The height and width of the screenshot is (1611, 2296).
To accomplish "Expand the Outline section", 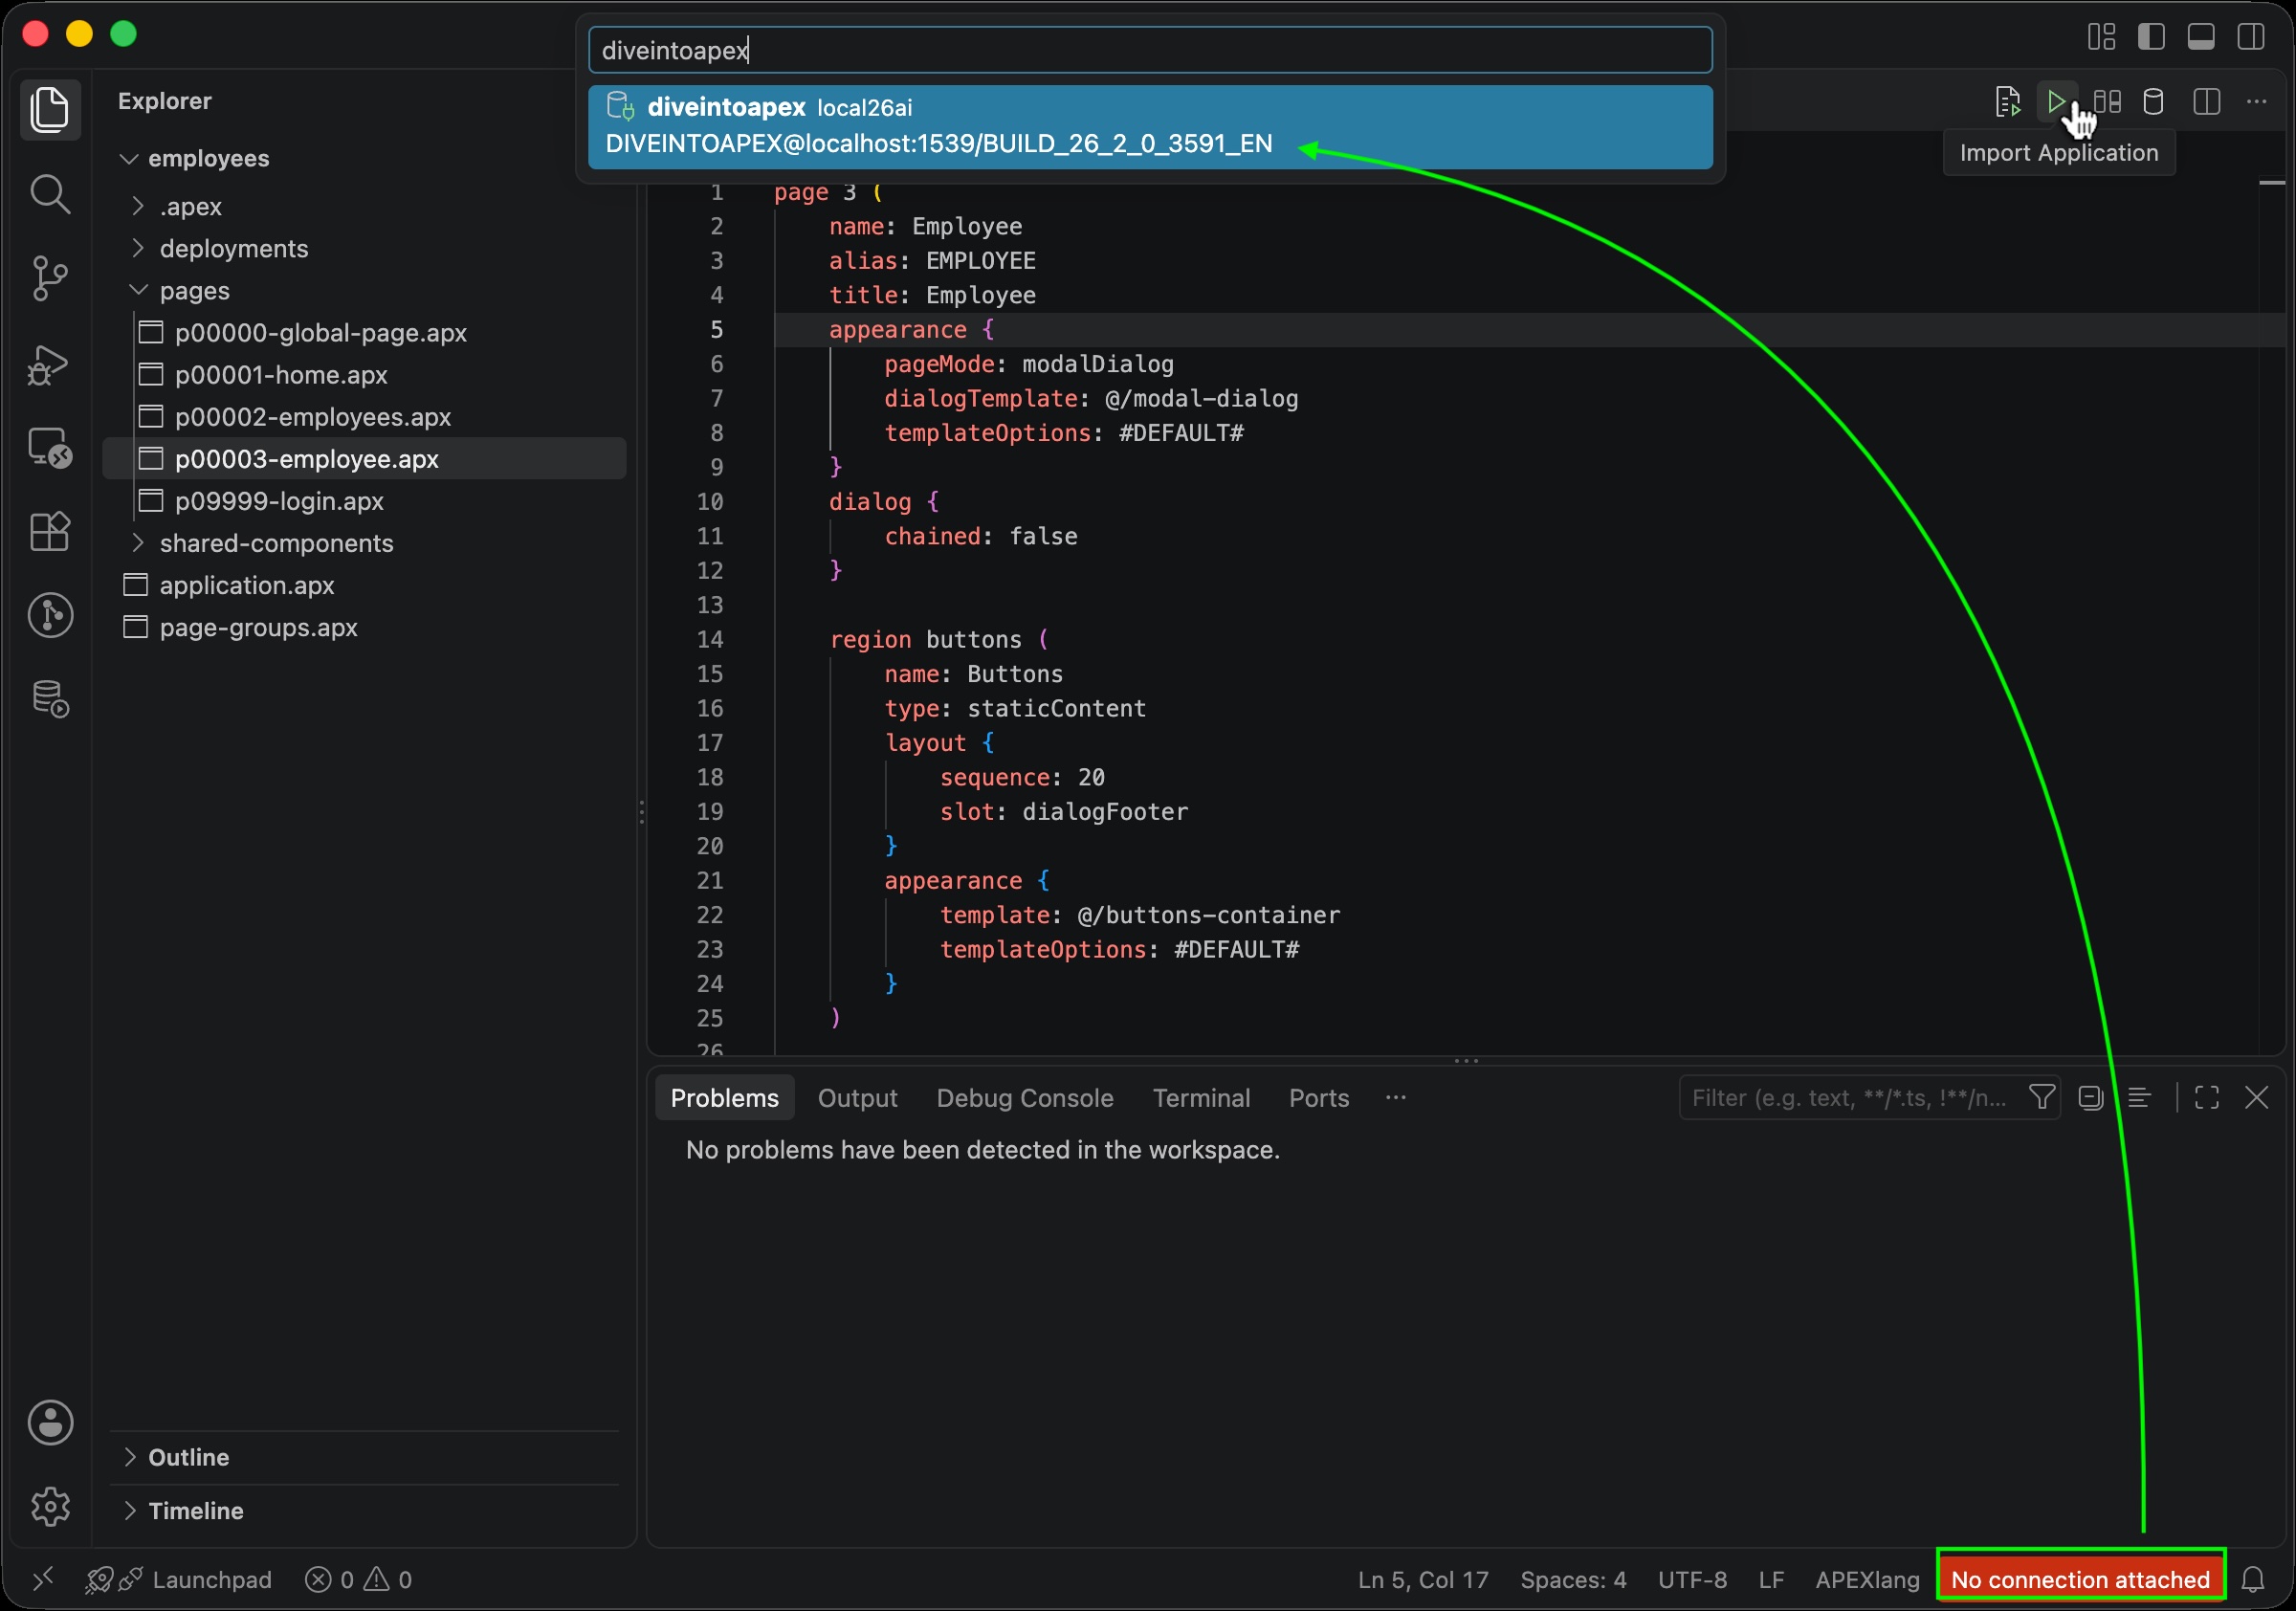I will click(129, 1457).
